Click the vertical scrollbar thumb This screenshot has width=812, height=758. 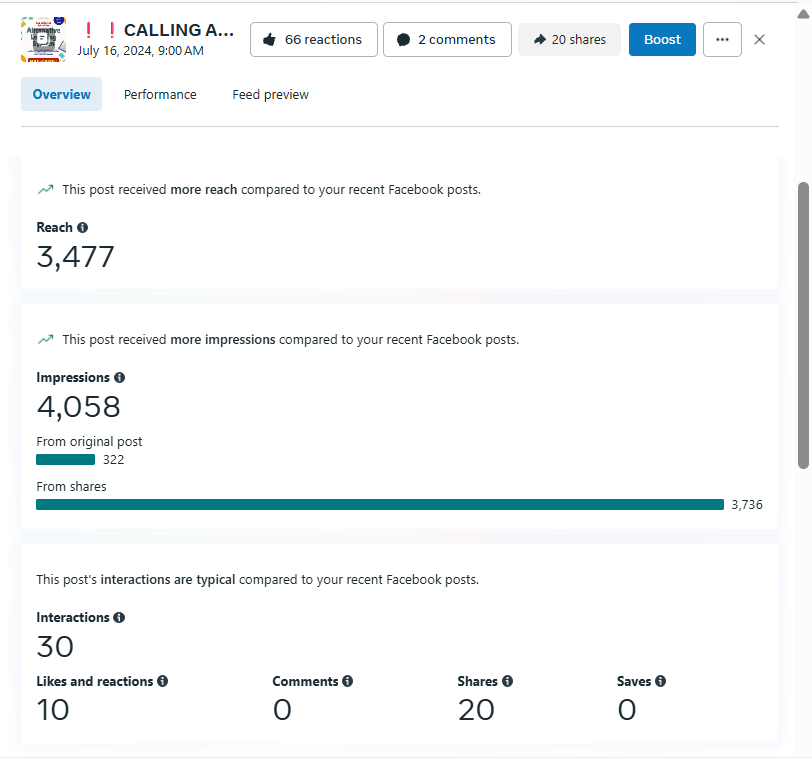[x=803, y=325]
